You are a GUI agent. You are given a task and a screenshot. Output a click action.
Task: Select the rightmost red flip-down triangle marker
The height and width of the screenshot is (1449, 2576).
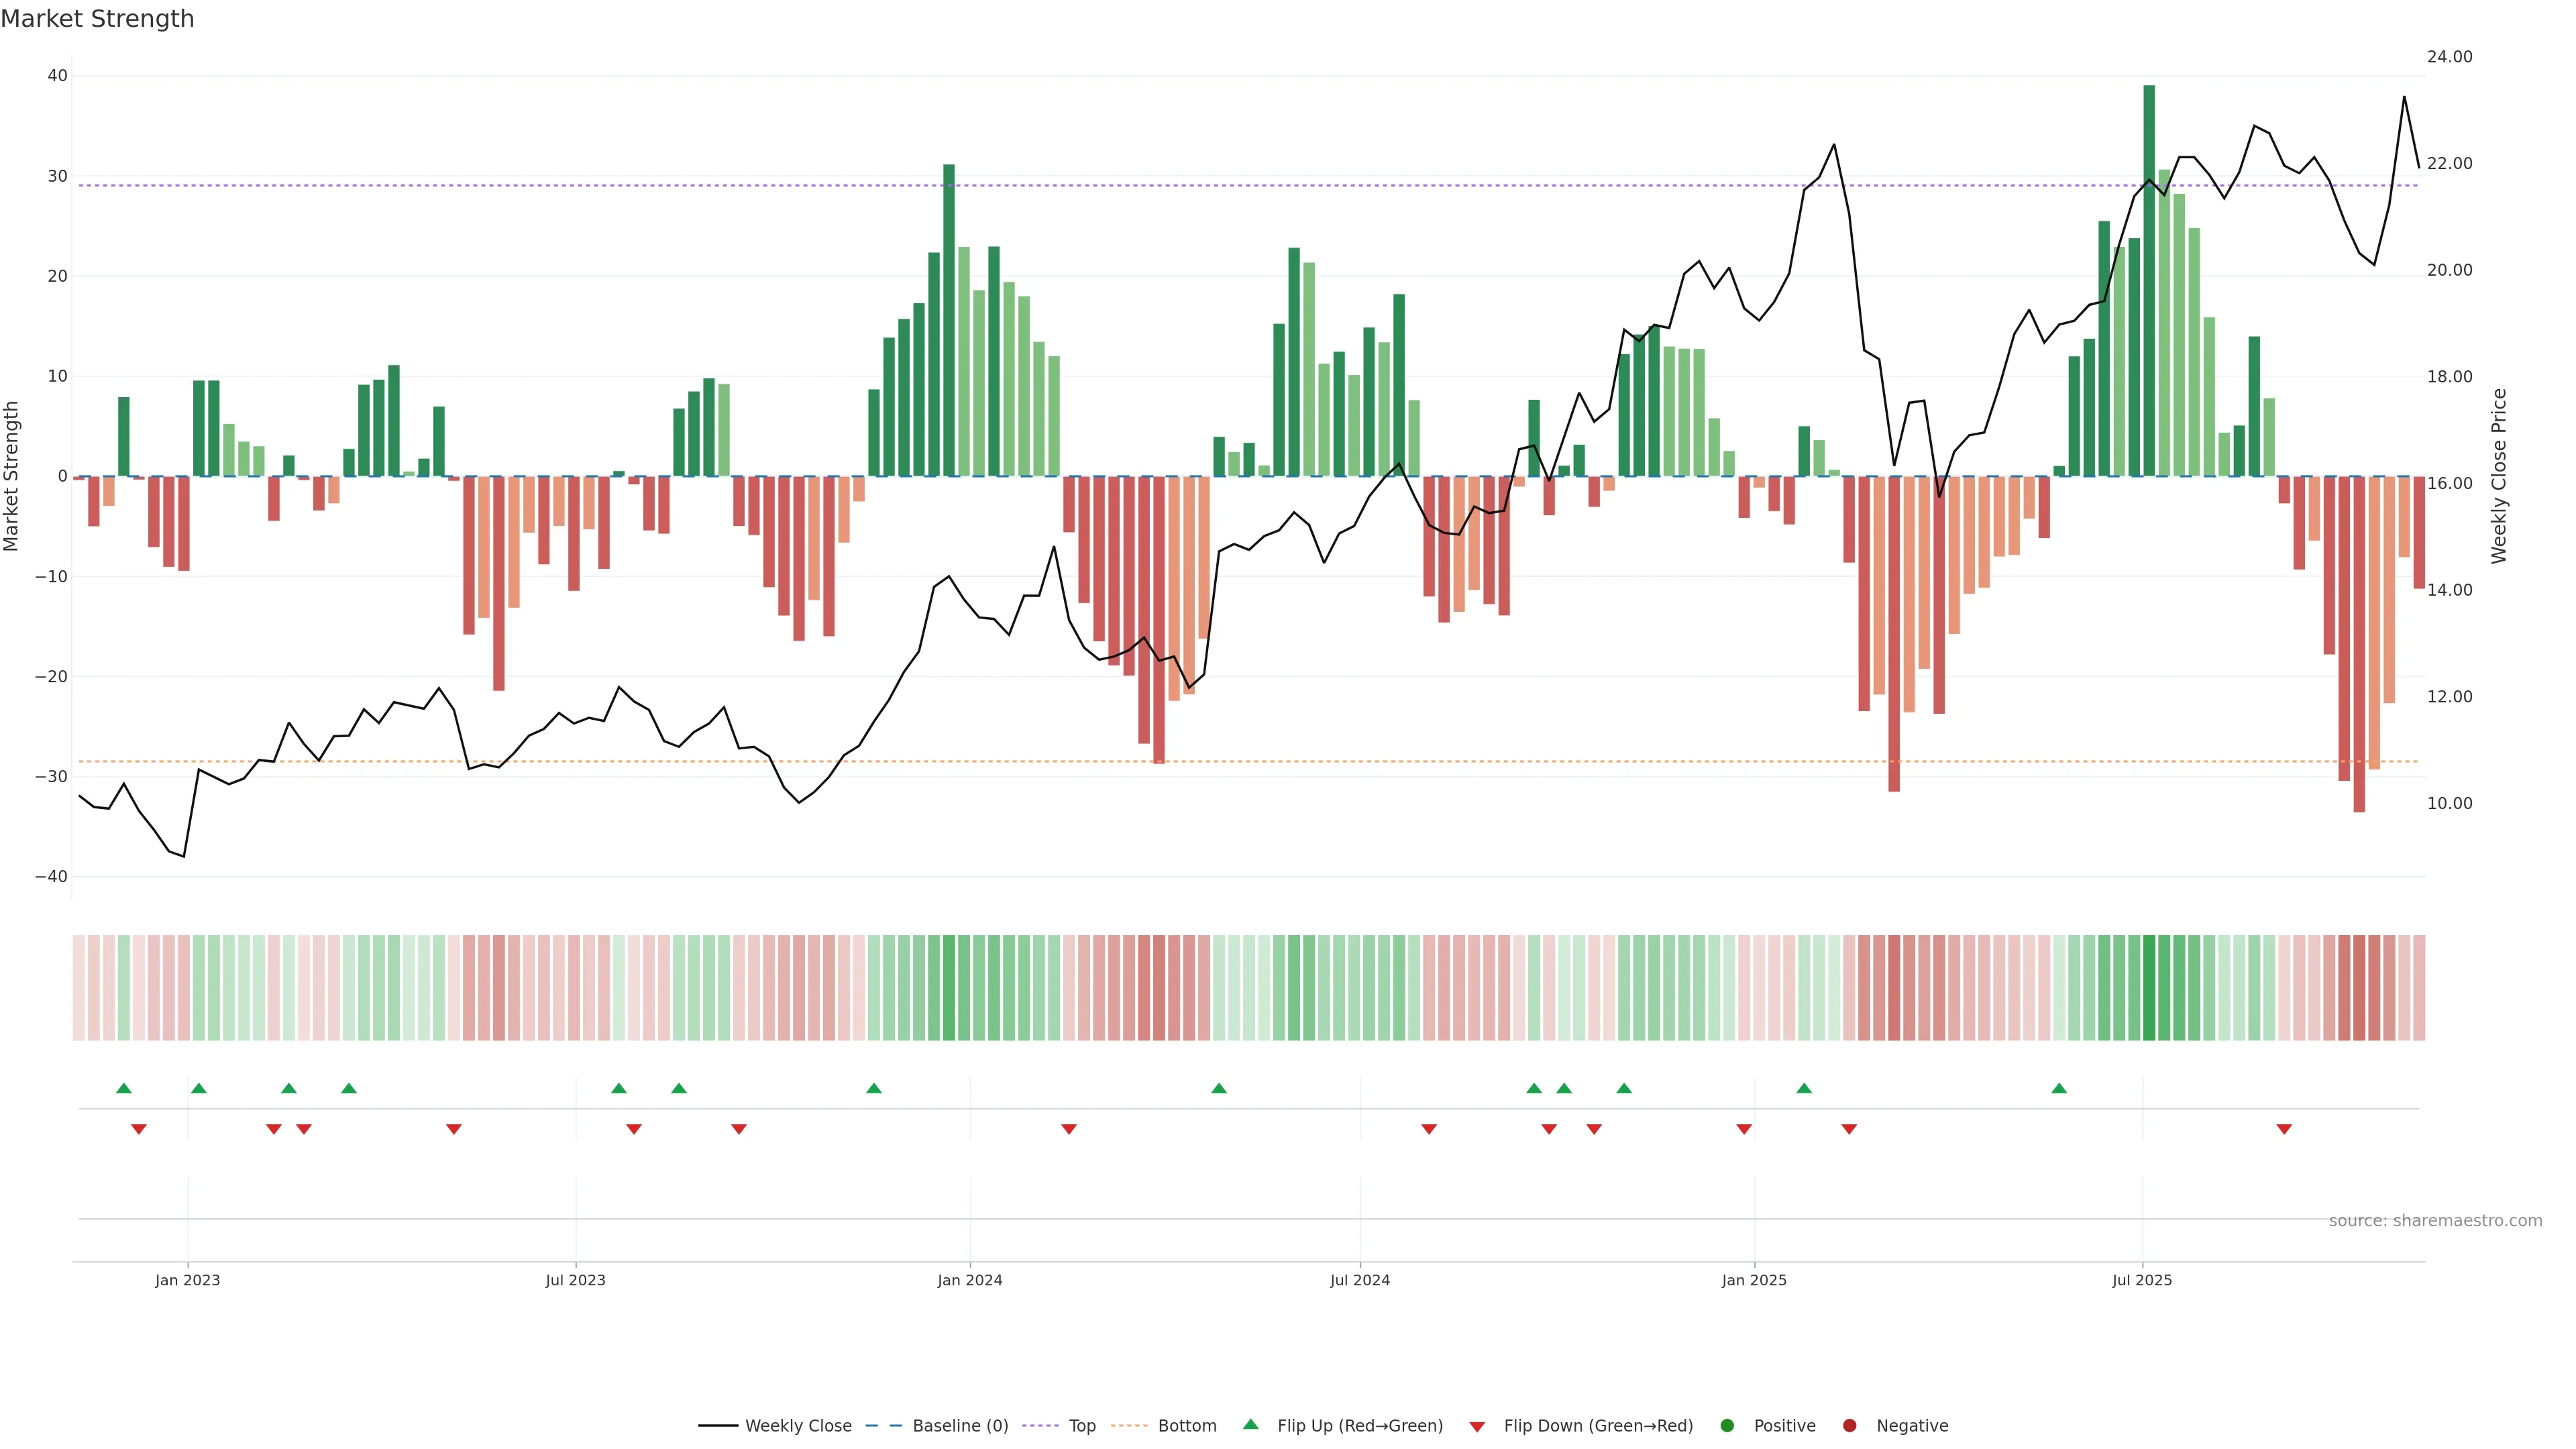click(2284, 1129)
